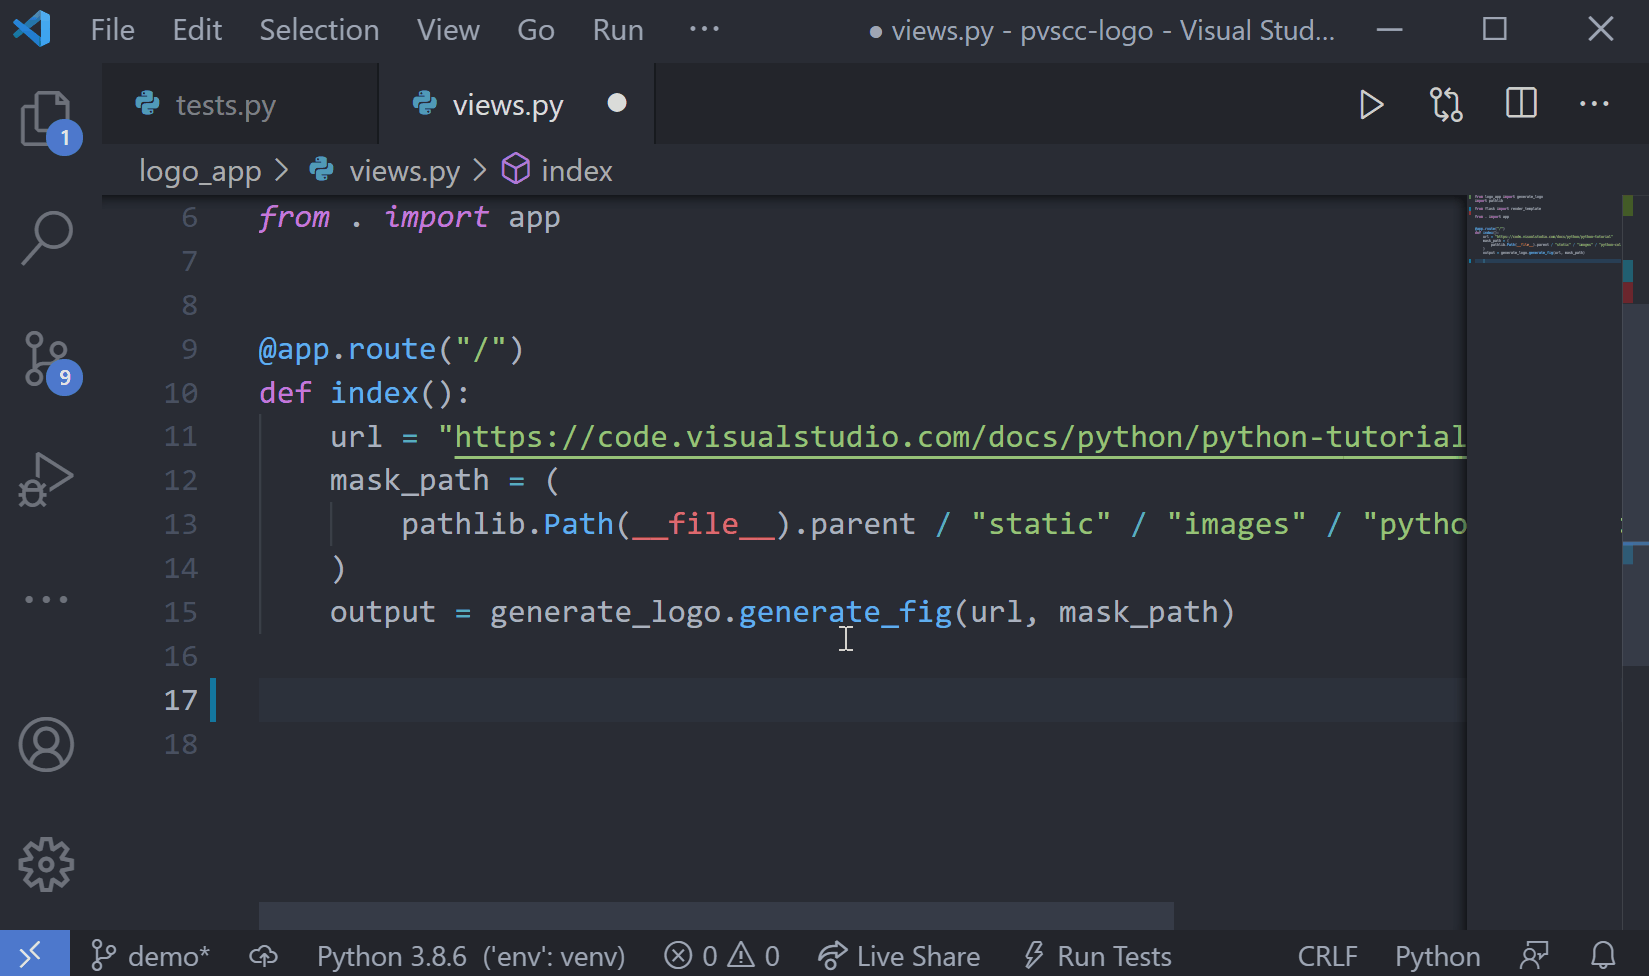Switch to the tests.py tab
The width and height of the screenshot is (1649, 976).
(x=224, y=103)
